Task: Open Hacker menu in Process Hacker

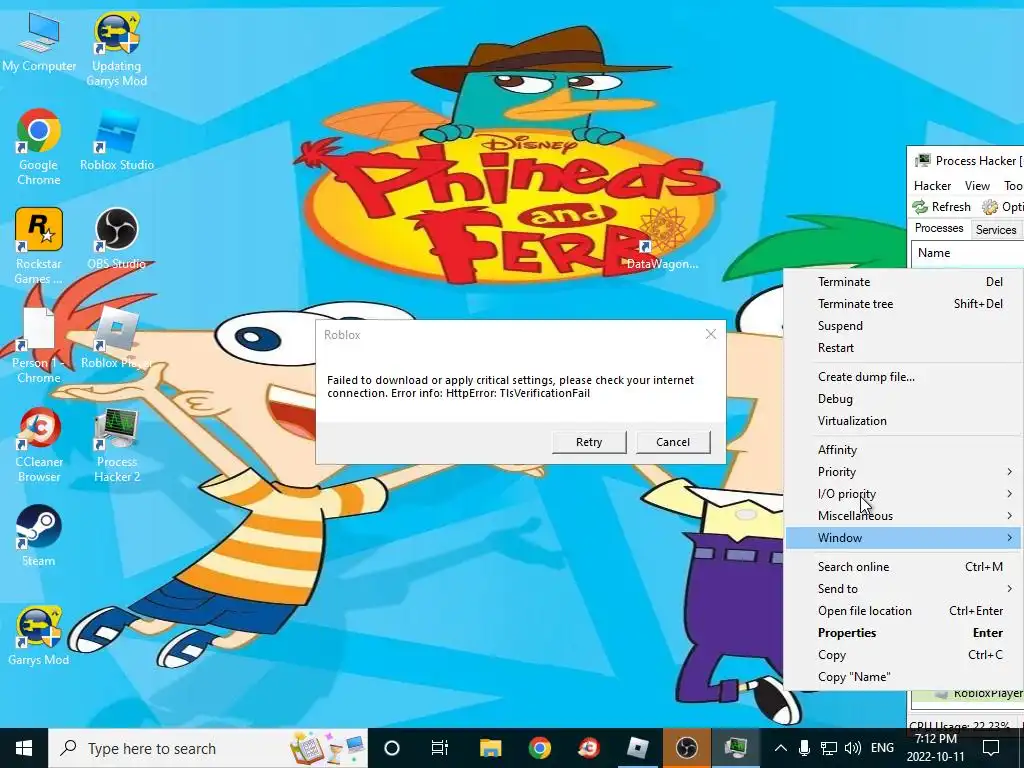Action: (932, 185)
